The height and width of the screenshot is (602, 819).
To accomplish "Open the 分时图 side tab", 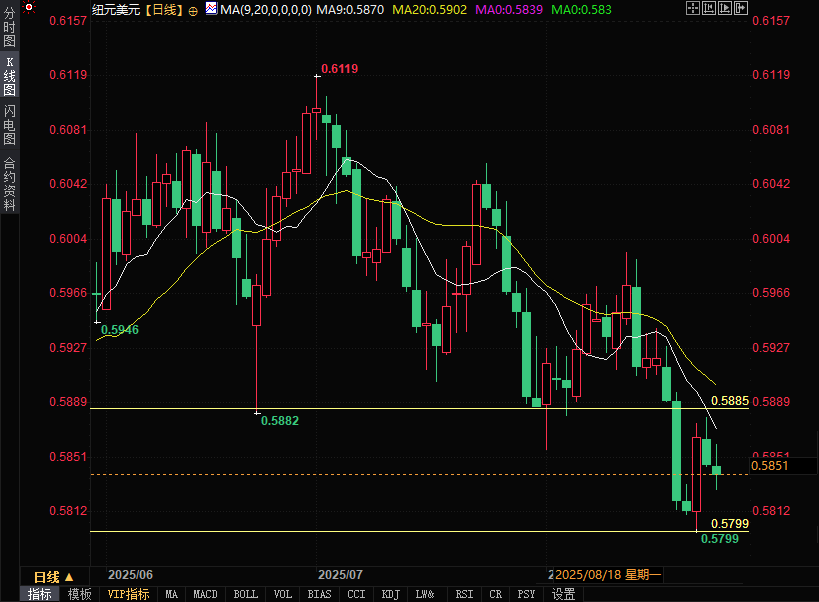I will tap(9, 27).
